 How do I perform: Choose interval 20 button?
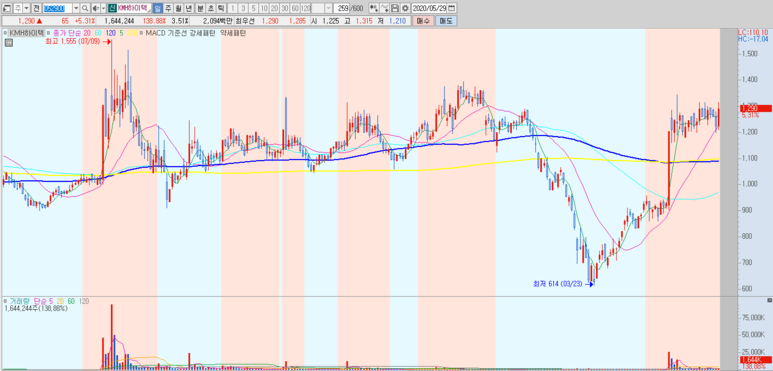coord(274,8)
